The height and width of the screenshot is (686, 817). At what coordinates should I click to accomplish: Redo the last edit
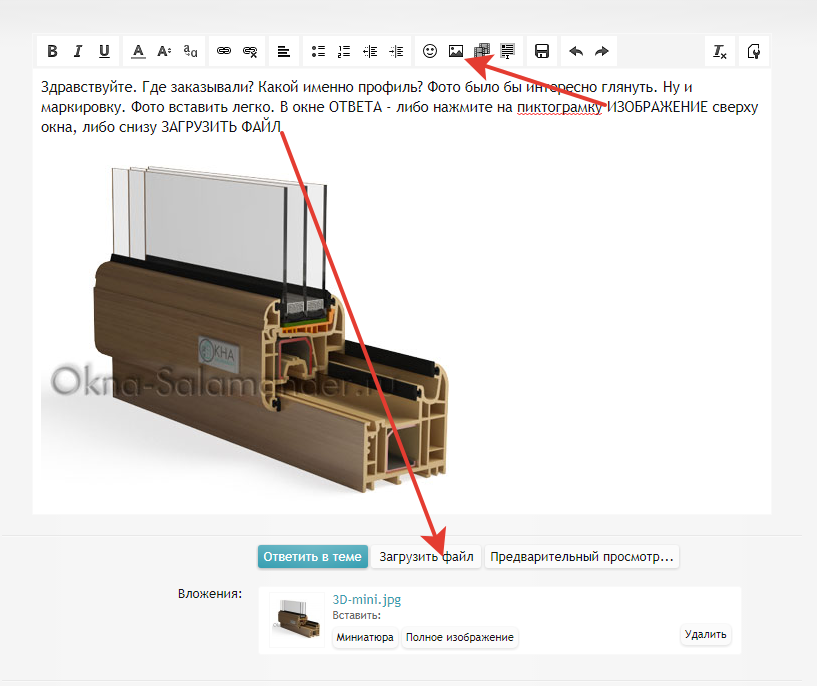click(x=602, y=51)
